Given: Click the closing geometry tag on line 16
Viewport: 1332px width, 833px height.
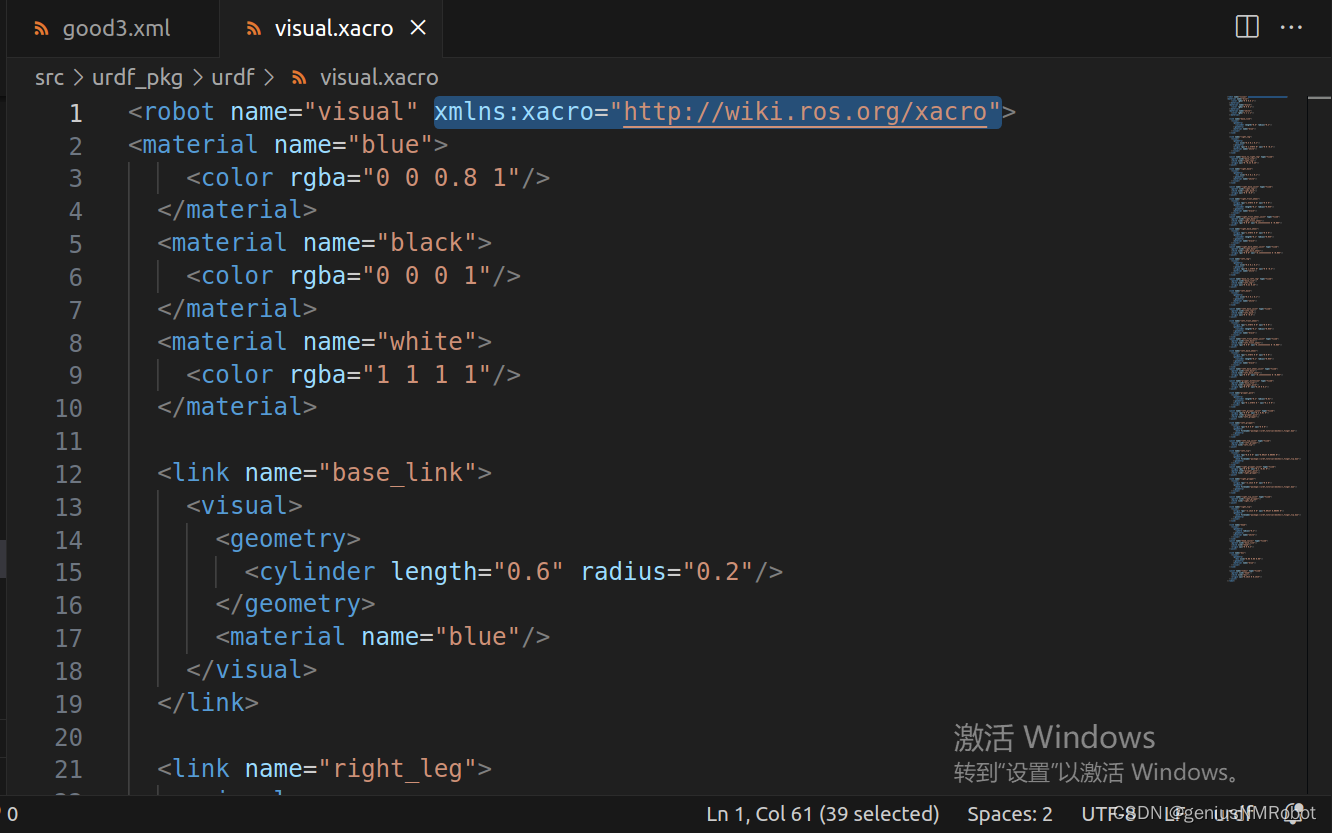Looking at the screenshot, I should (x=295, y=604).
